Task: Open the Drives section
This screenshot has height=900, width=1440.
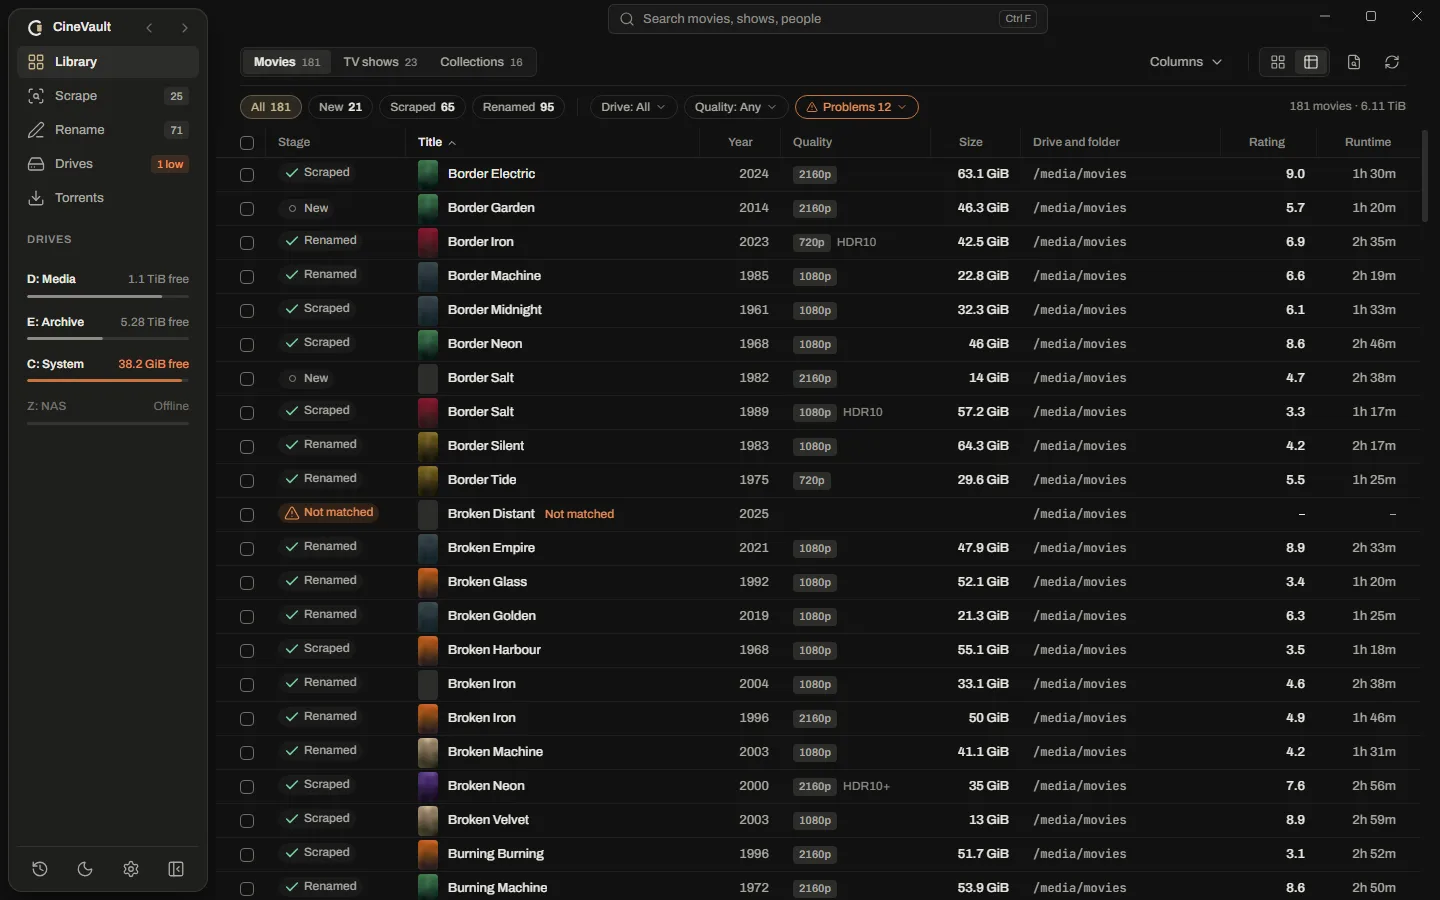Action: (108, 164)
